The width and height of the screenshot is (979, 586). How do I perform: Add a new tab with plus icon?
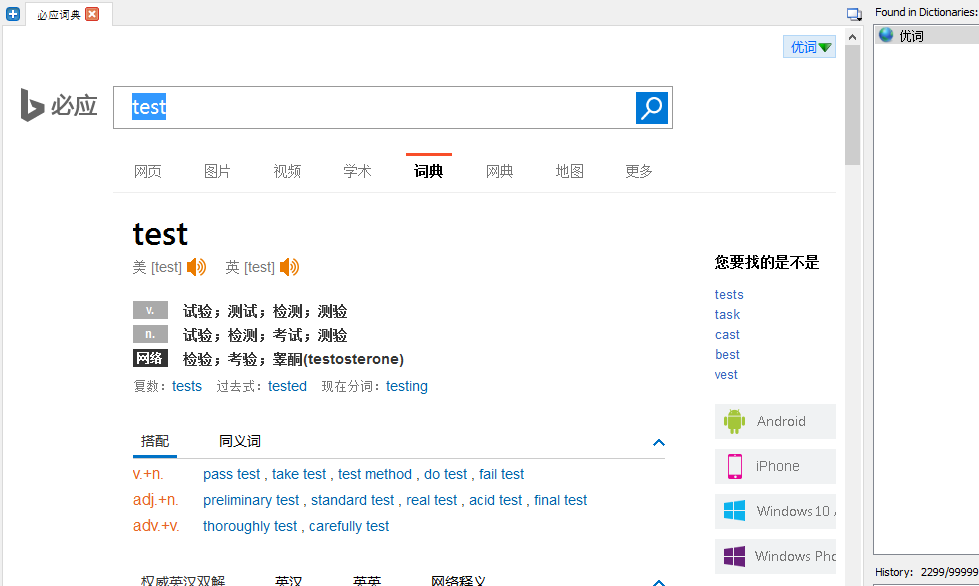pos(12,14)
